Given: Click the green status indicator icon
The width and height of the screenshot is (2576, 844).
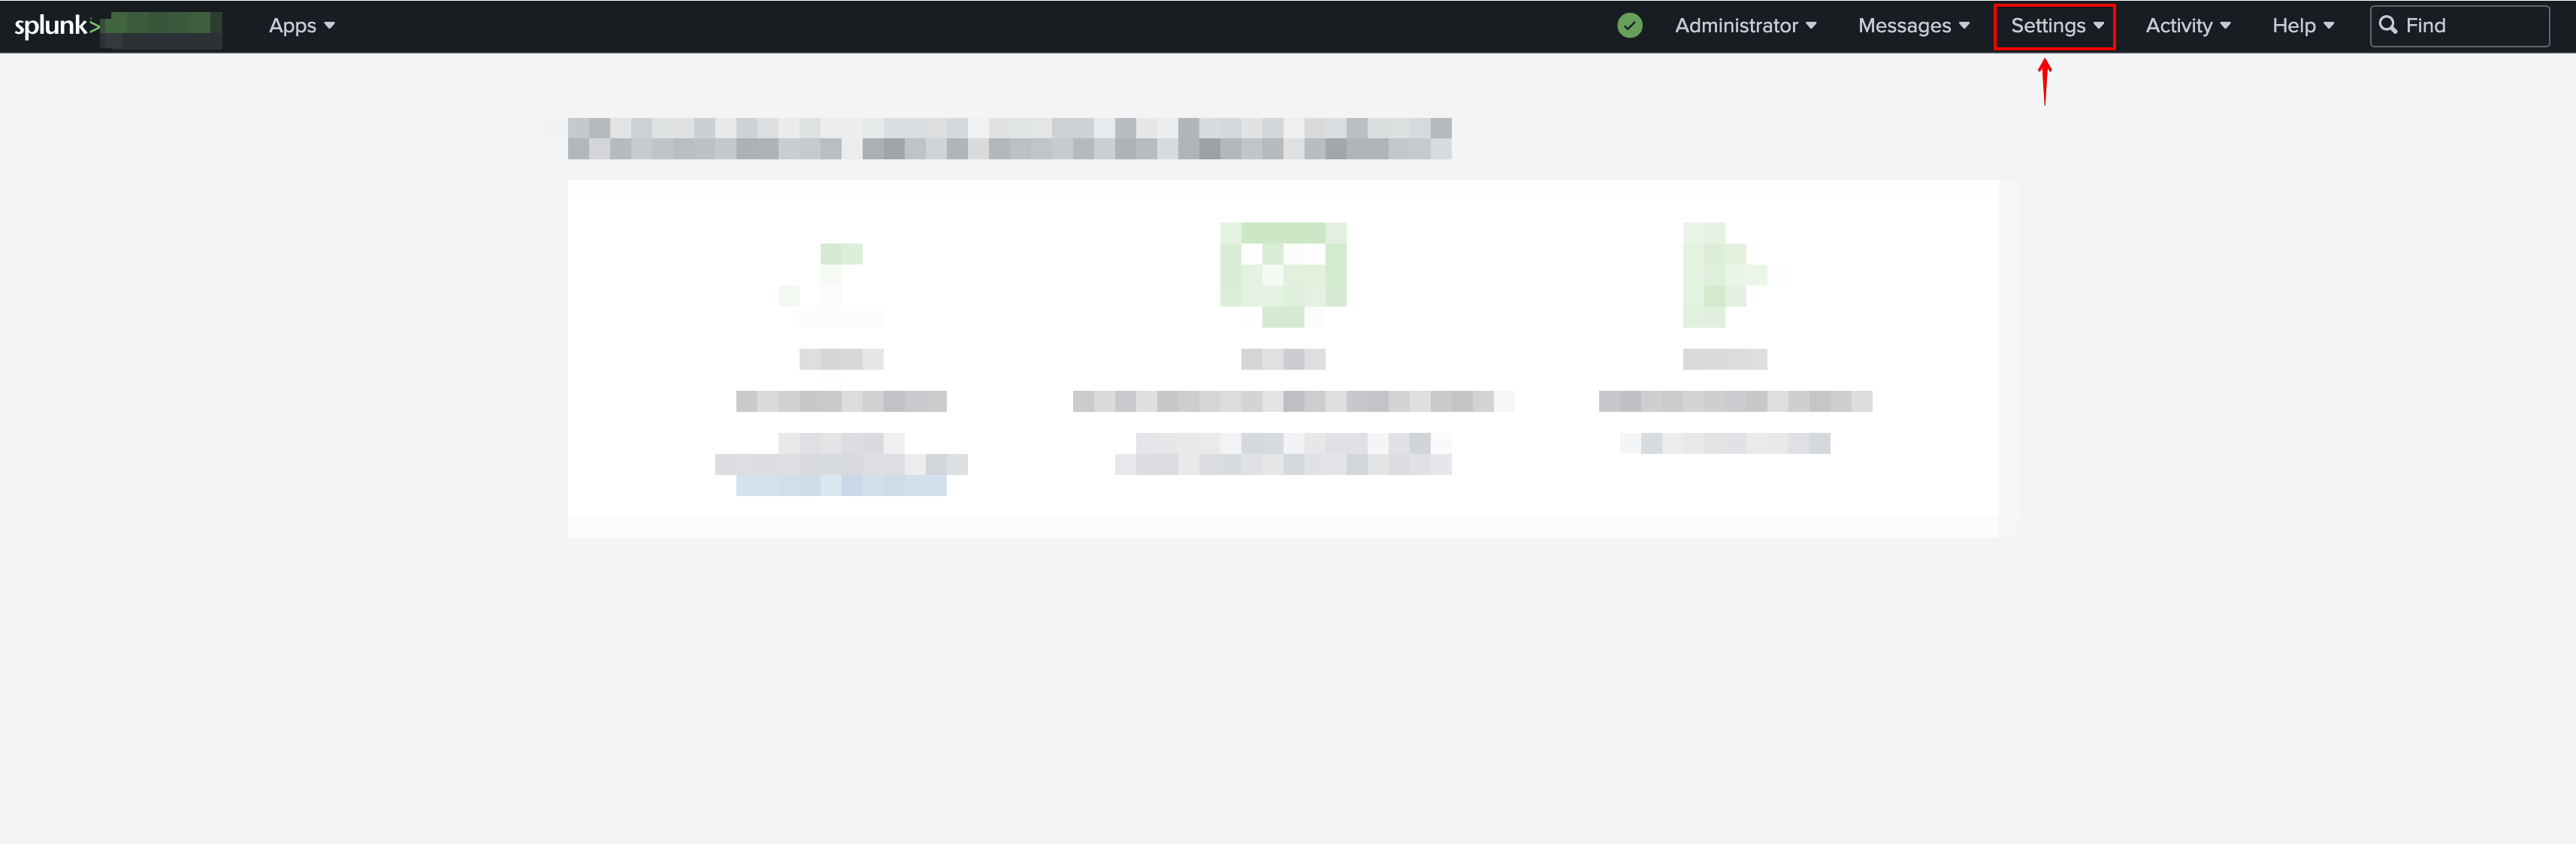Looking at the screenshot, I should 1630,25.
